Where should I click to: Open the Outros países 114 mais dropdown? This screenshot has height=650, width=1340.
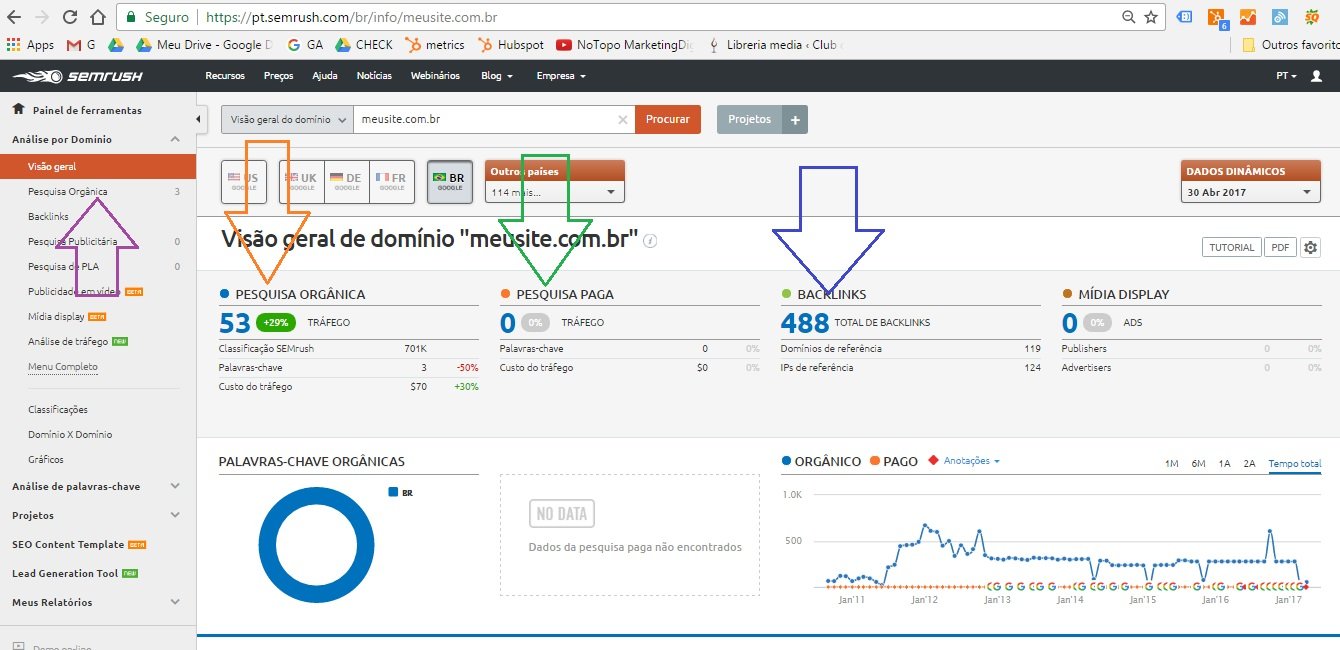[554, 192]
